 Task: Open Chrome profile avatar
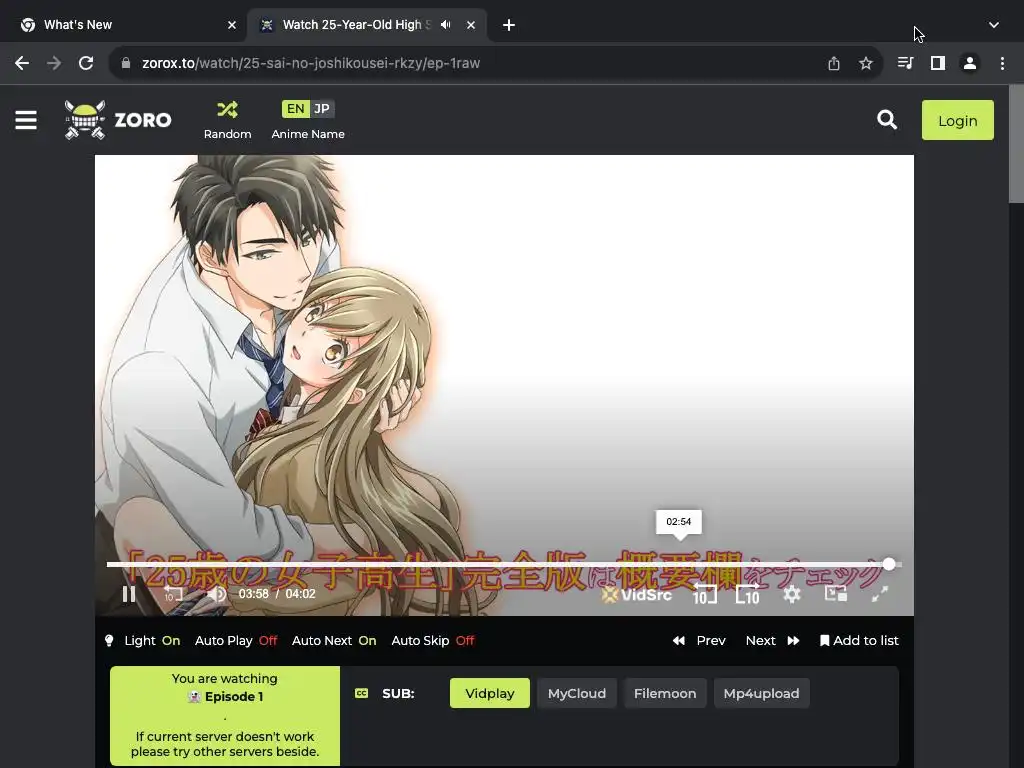[x=970, y=63]
